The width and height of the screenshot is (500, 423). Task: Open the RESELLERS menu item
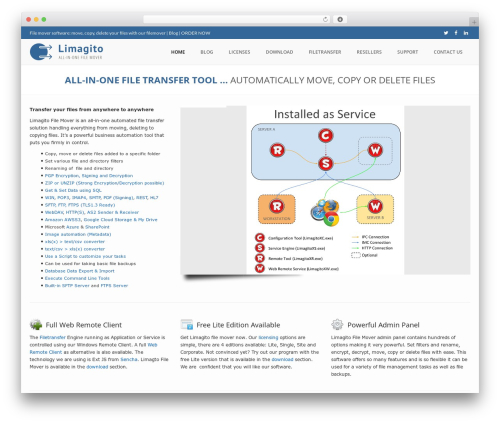[x=369, y=52]
